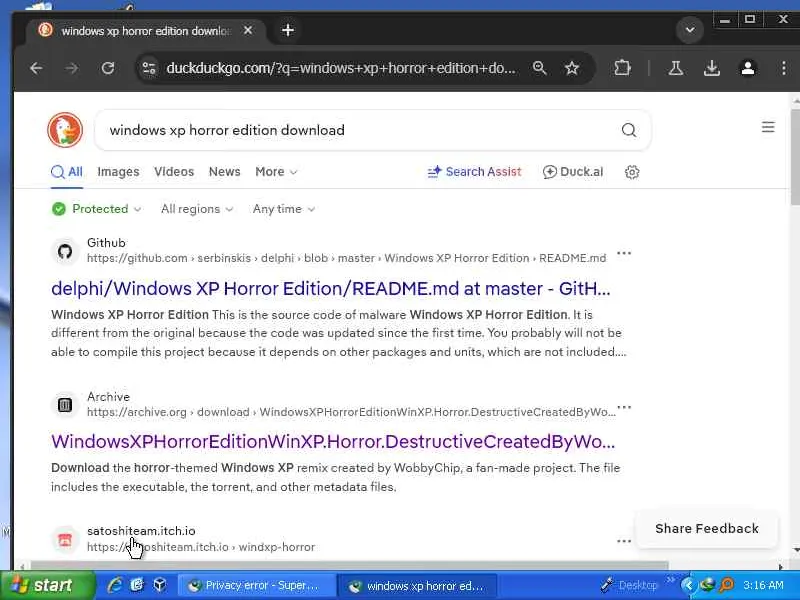The height and width of the screenshot is (600, 800).
Task: Expand the More dropdown
Action: (x=276, y=172)
